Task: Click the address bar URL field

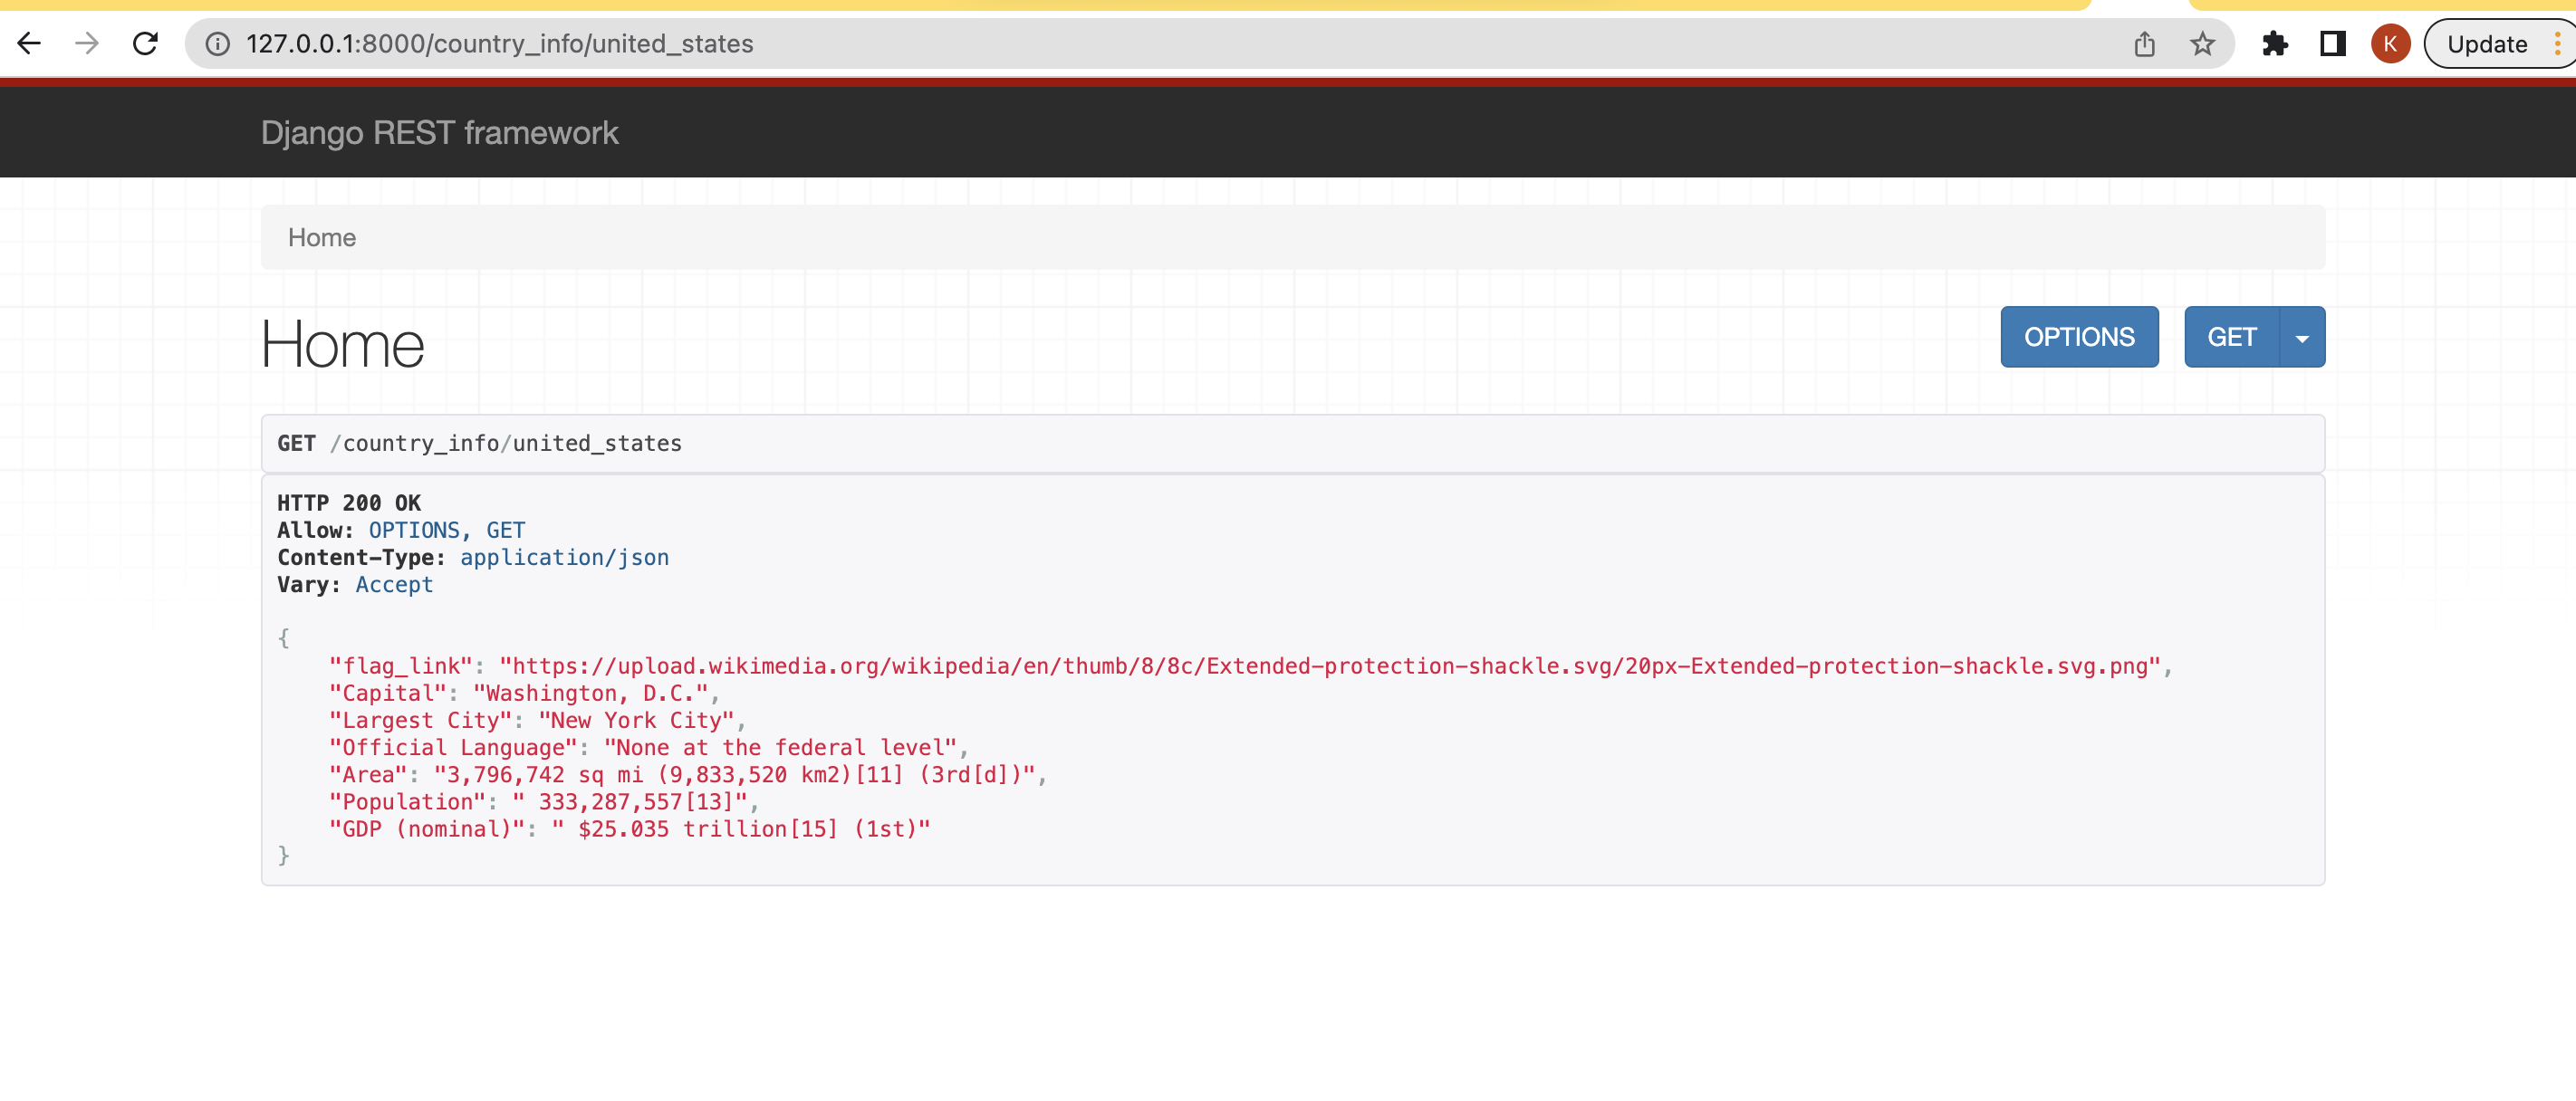Action: tap(1100, 44)
